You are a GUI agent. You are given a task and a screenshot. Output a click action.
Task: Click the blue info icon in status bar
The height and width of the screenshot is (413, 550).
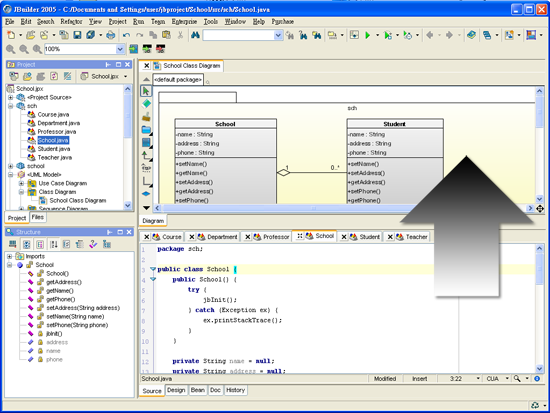tap(537, 379)
